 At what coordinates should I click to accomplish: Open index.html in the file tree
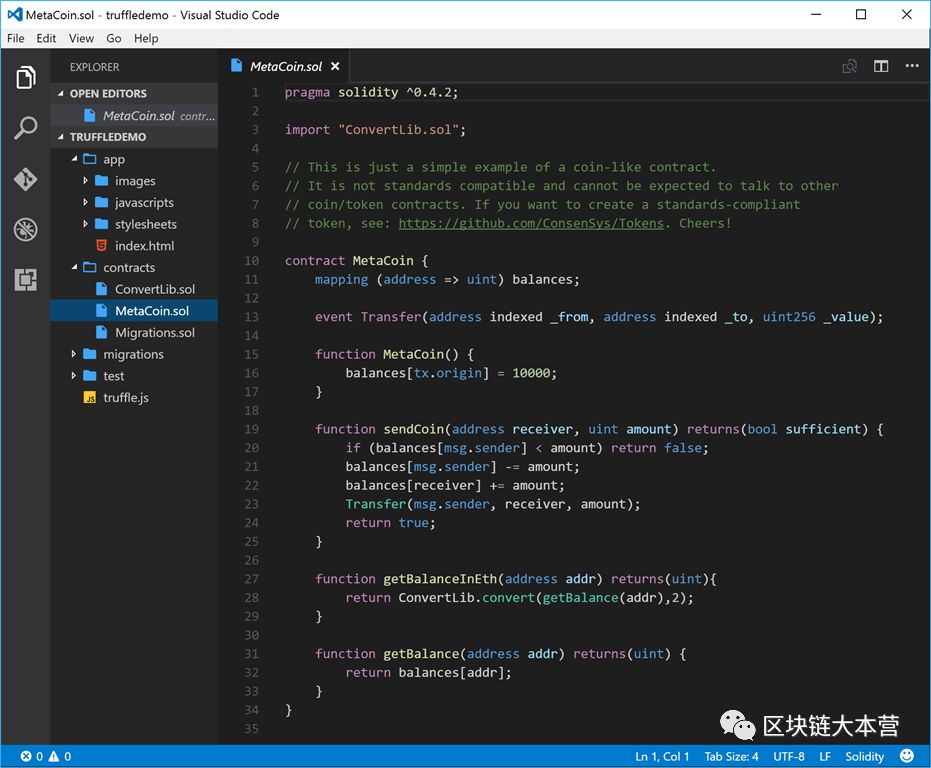pos(144,246)
